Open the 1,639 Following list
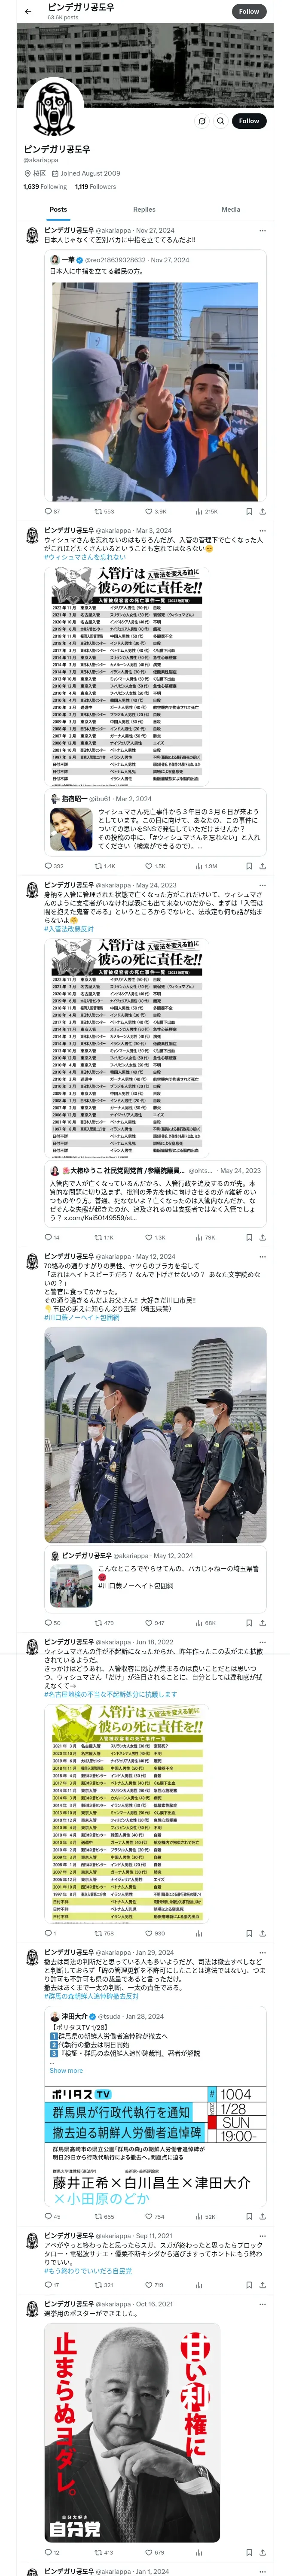Screen dimensions: 290x2576 tap(45, 186)
